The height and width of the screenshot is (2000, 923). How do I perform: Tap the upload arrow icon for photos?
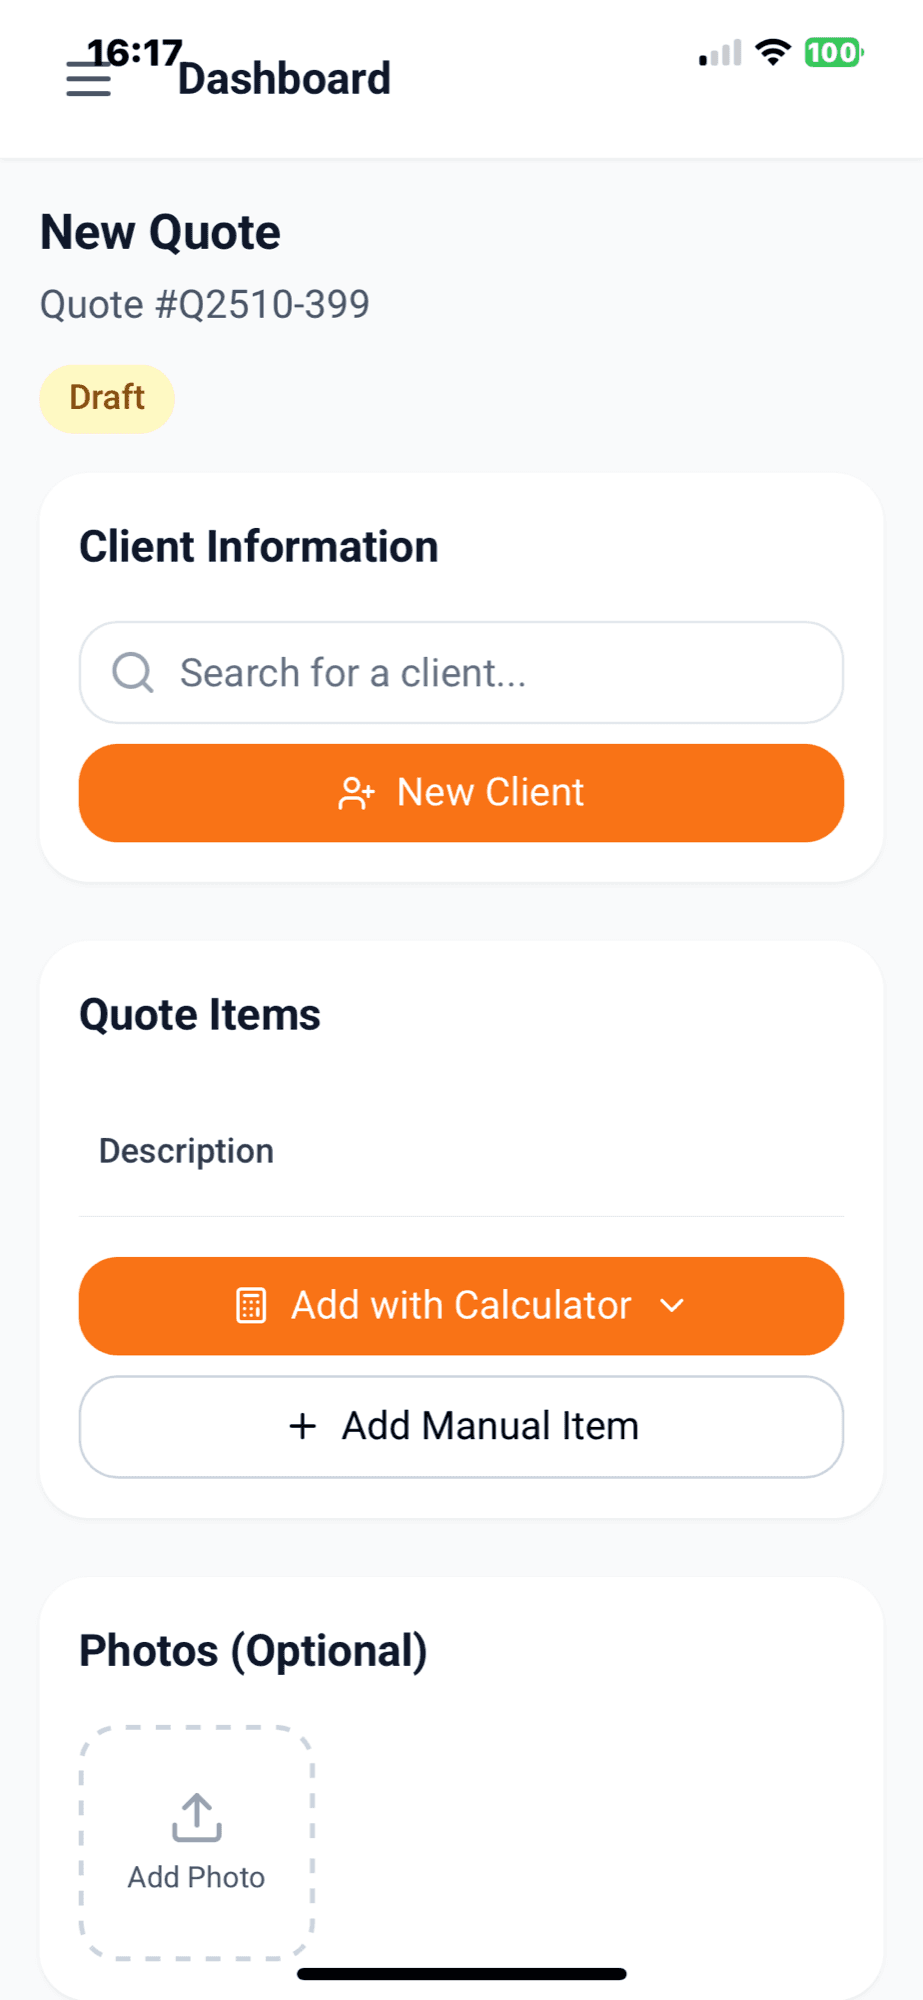pyautogui.click(x=196, y=1817)
